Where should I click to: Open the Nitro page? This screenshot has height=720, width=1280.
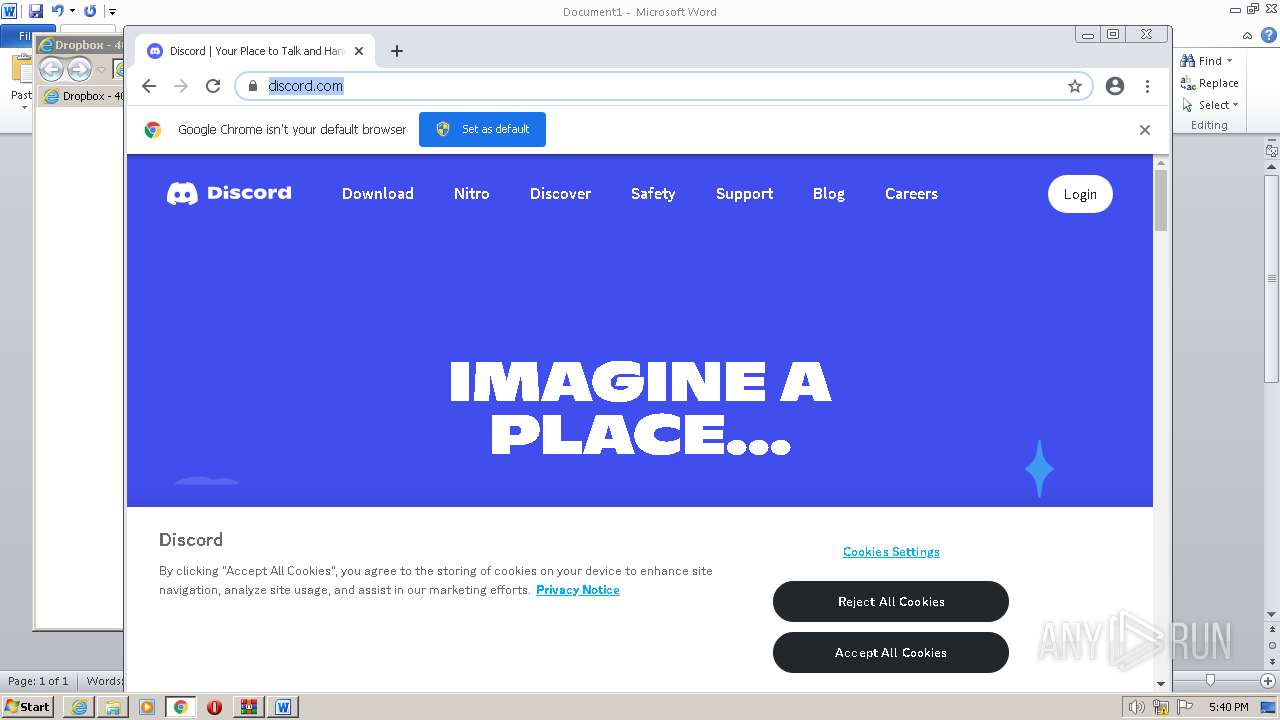472,194
